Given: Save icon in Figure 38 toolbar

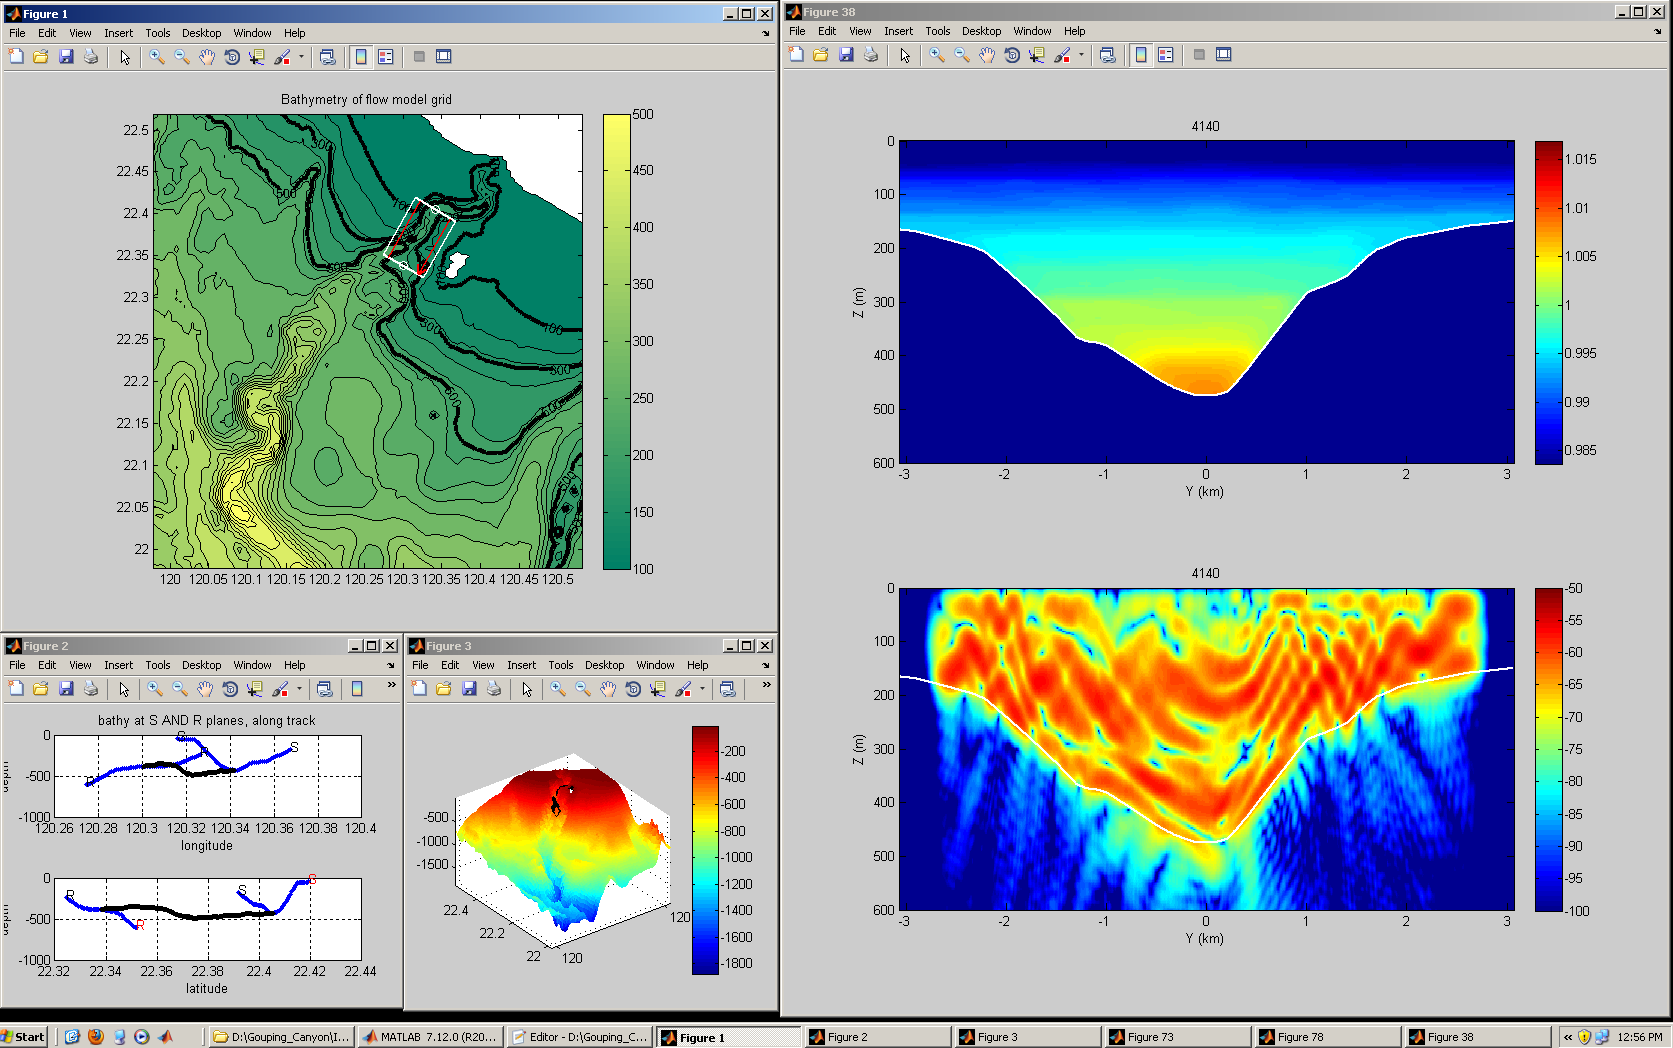Looking at the screenshot, I should click(846, 55).
